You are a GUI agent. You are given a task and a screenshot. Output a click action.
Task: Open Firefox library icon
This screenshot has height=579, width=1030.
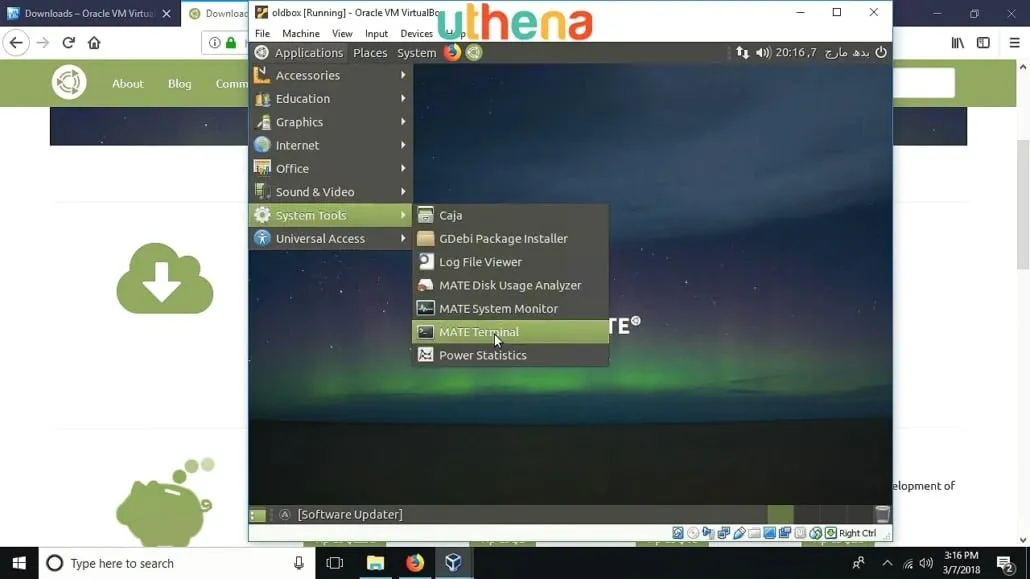coord(958,43)
